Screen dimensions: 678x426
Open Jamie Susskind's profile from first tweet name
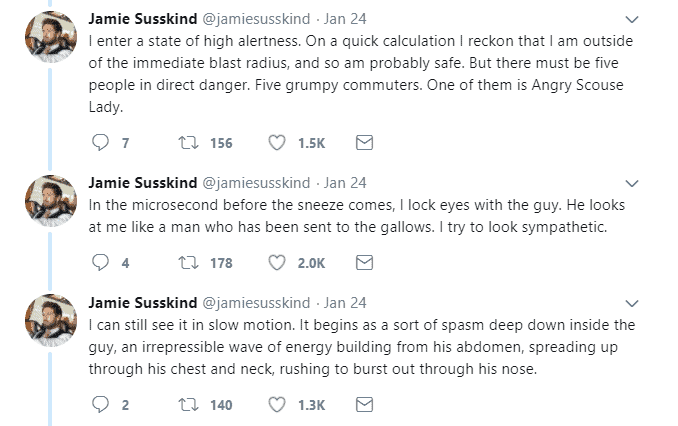tap(143, 19)
